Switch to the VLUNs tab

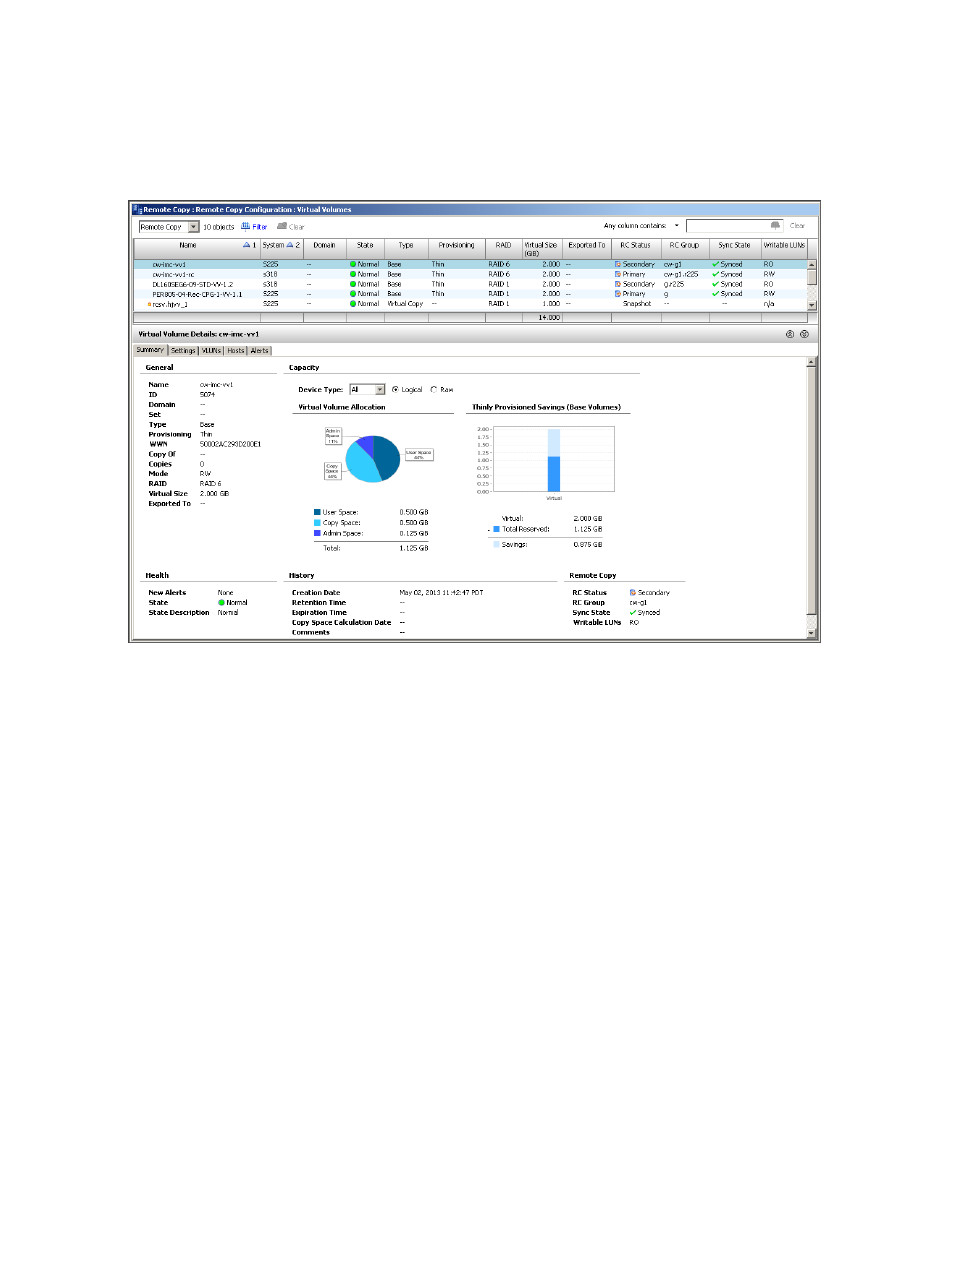click(211, 351)
